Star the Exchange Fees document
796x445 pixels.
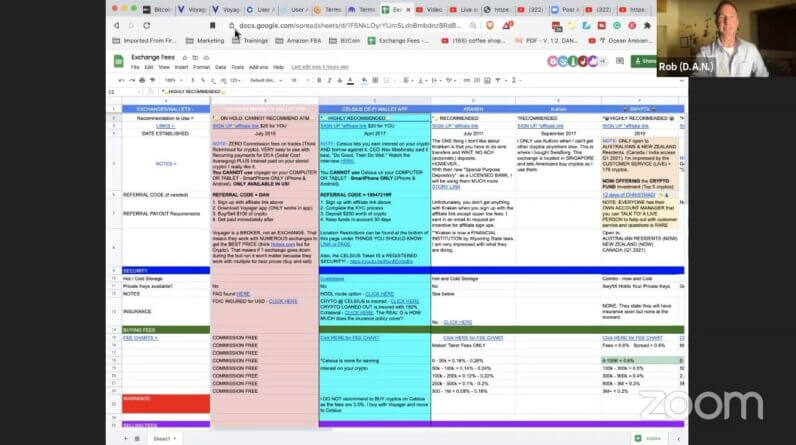coord(185,58)
